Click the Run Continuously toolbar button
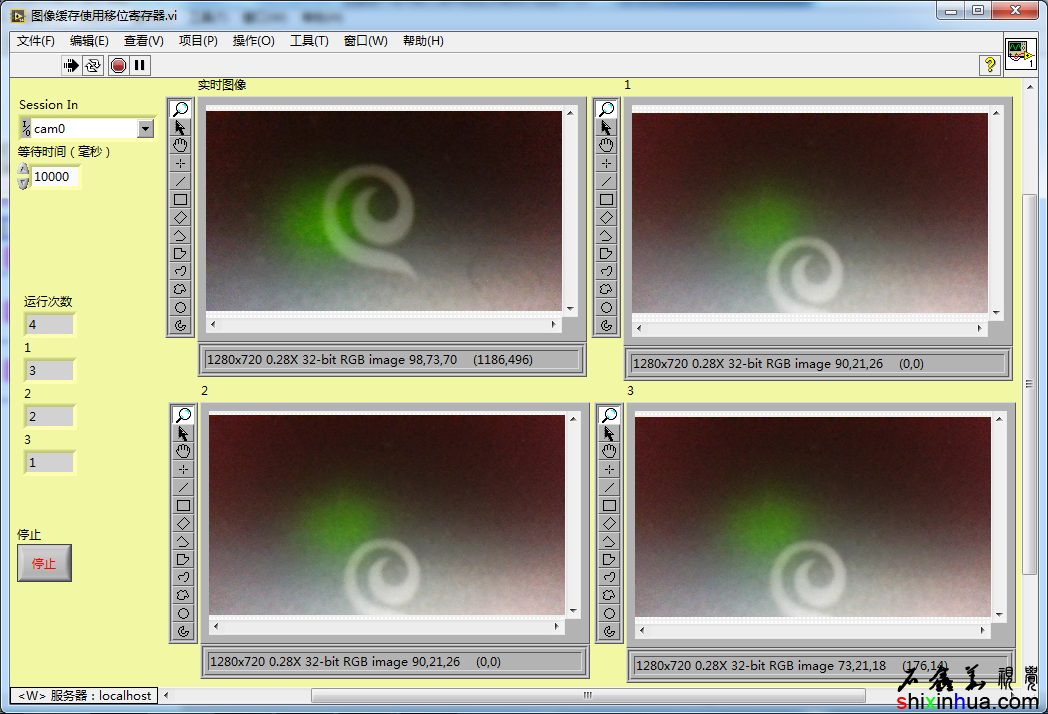Image resolution: width=1048 pixels, height=714 pixels. point(93,65)
